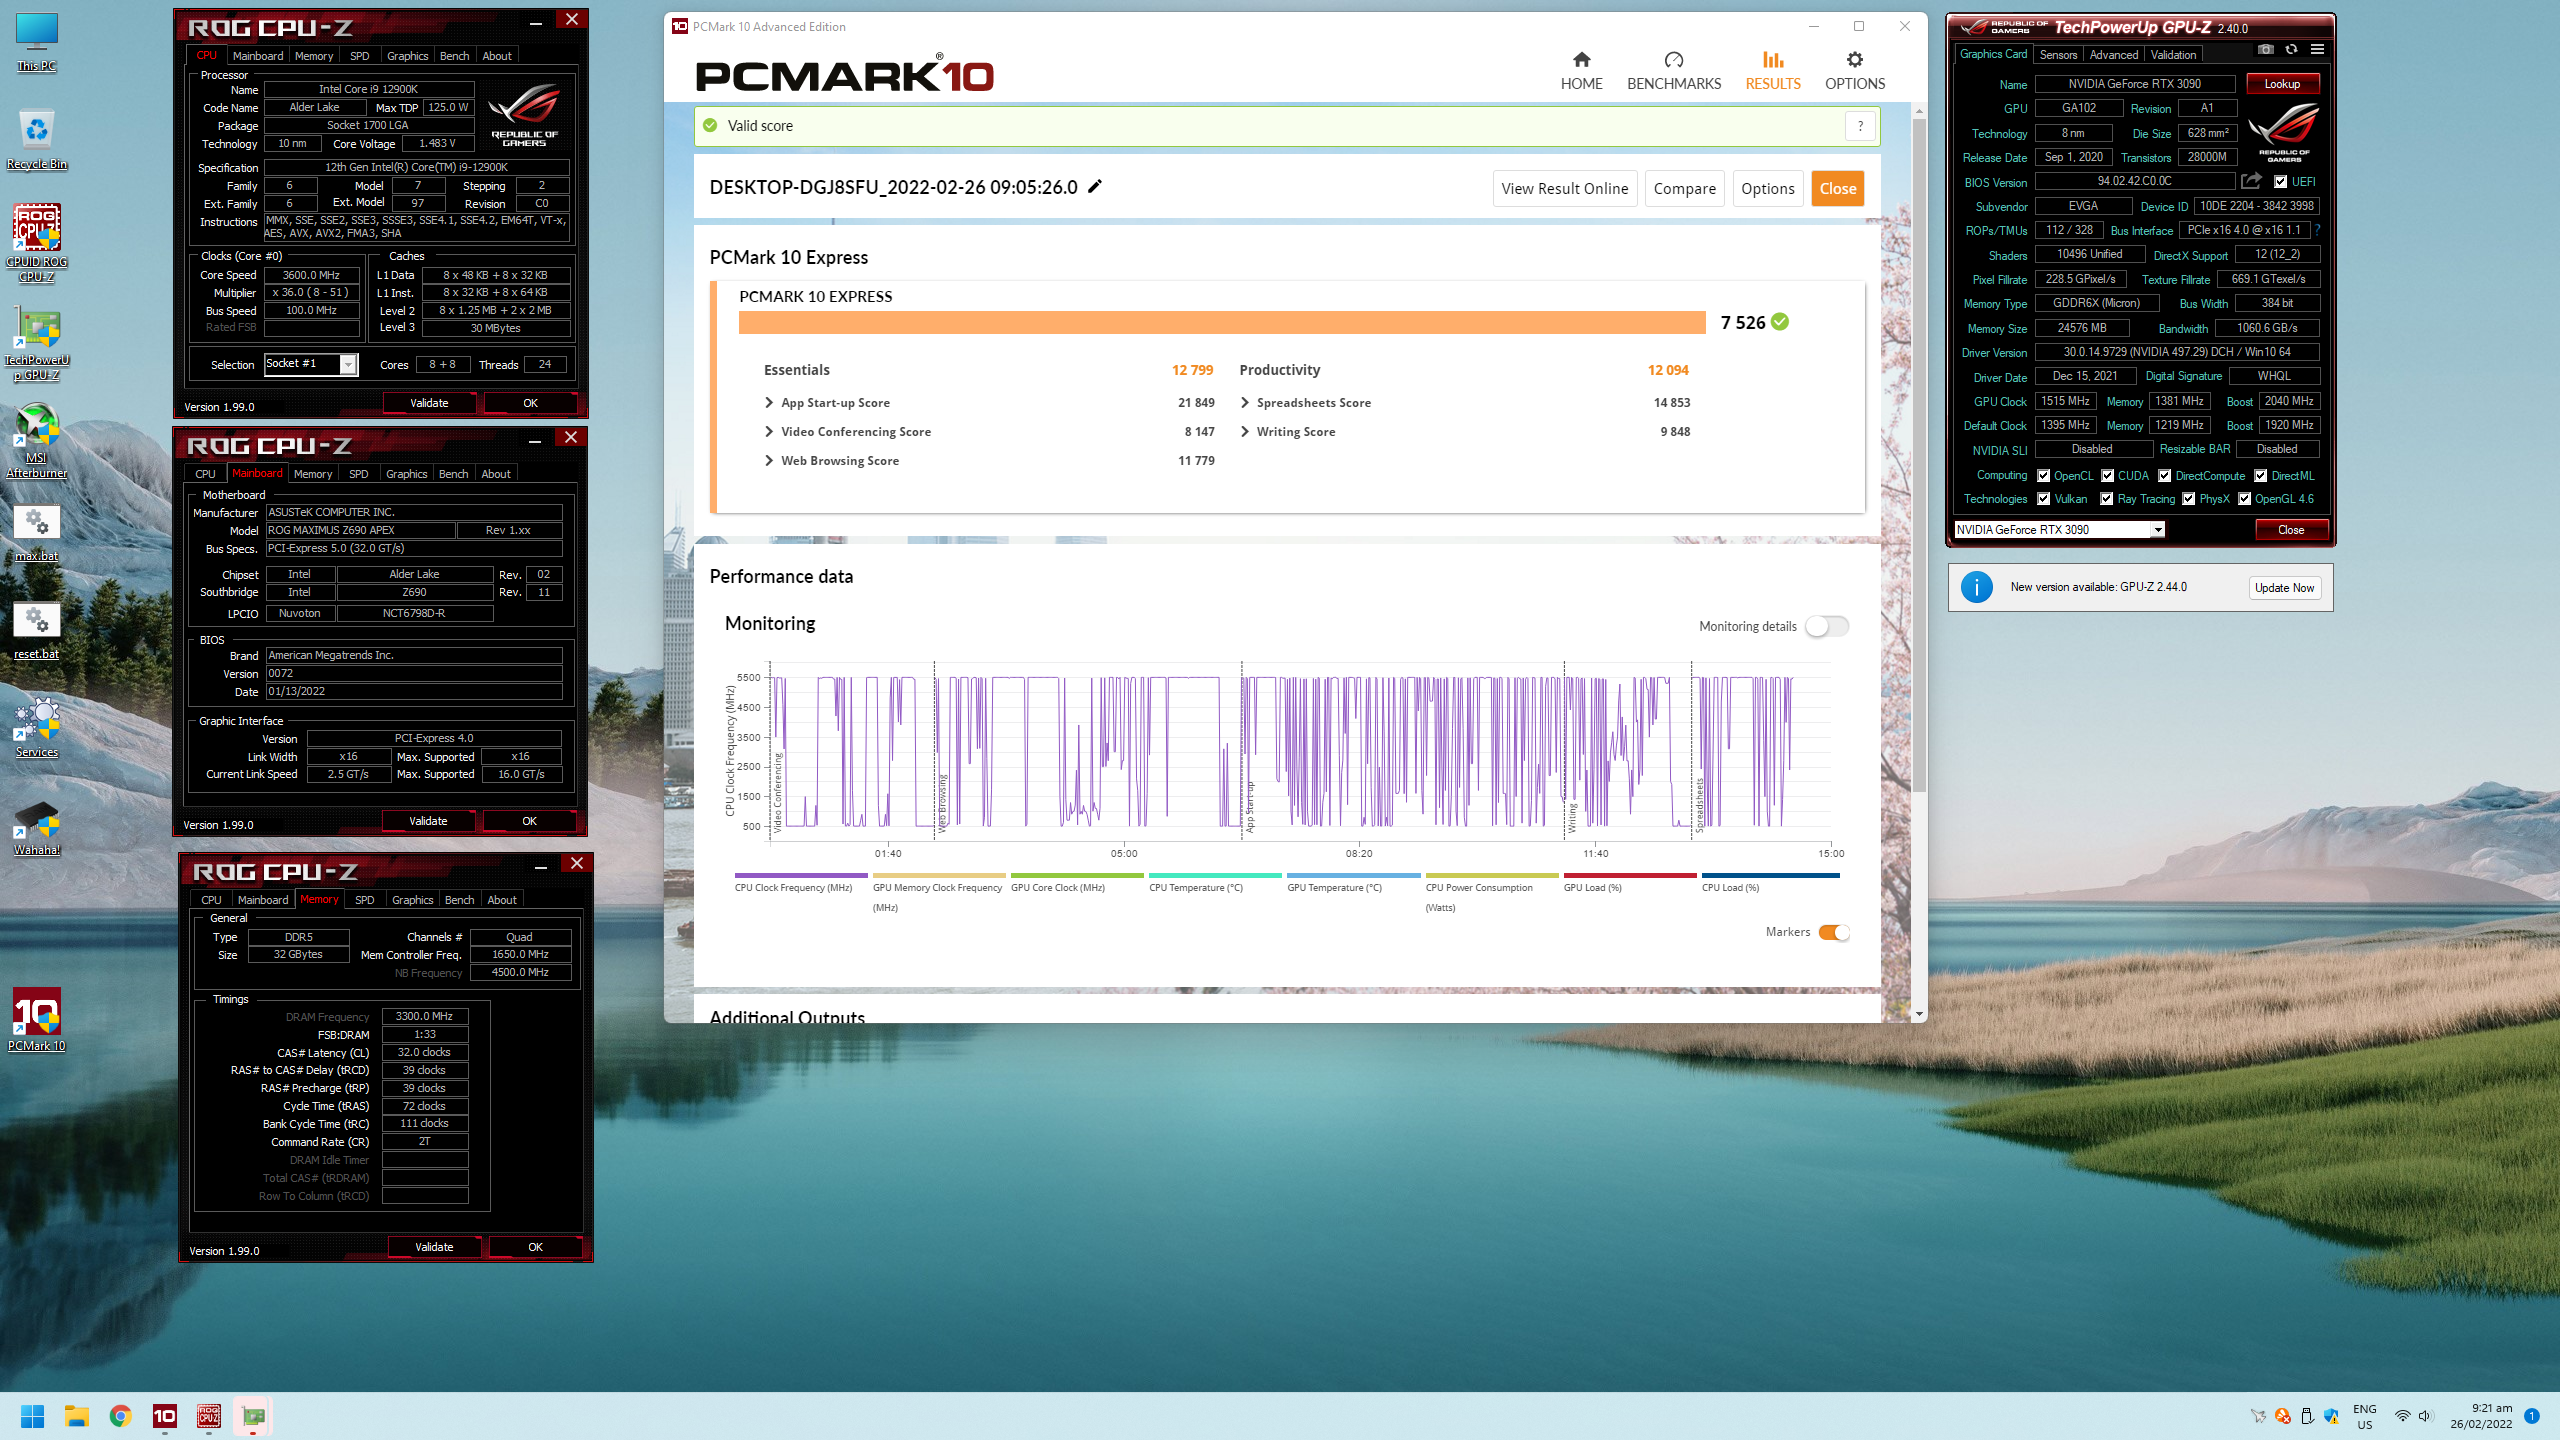Click Update Now button for GPU-Z
This screenshot has height=1440, width=2560.
[x=2284, y=588]
